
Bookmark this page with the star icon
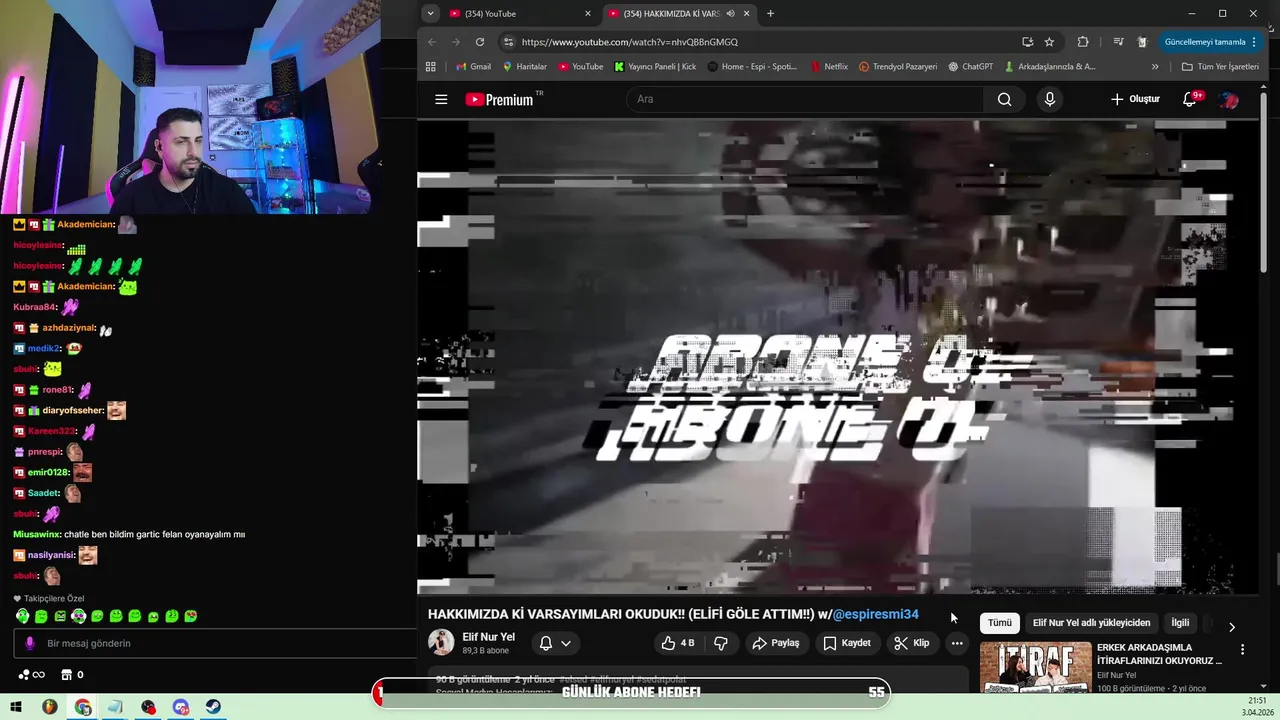point(1049,42)
